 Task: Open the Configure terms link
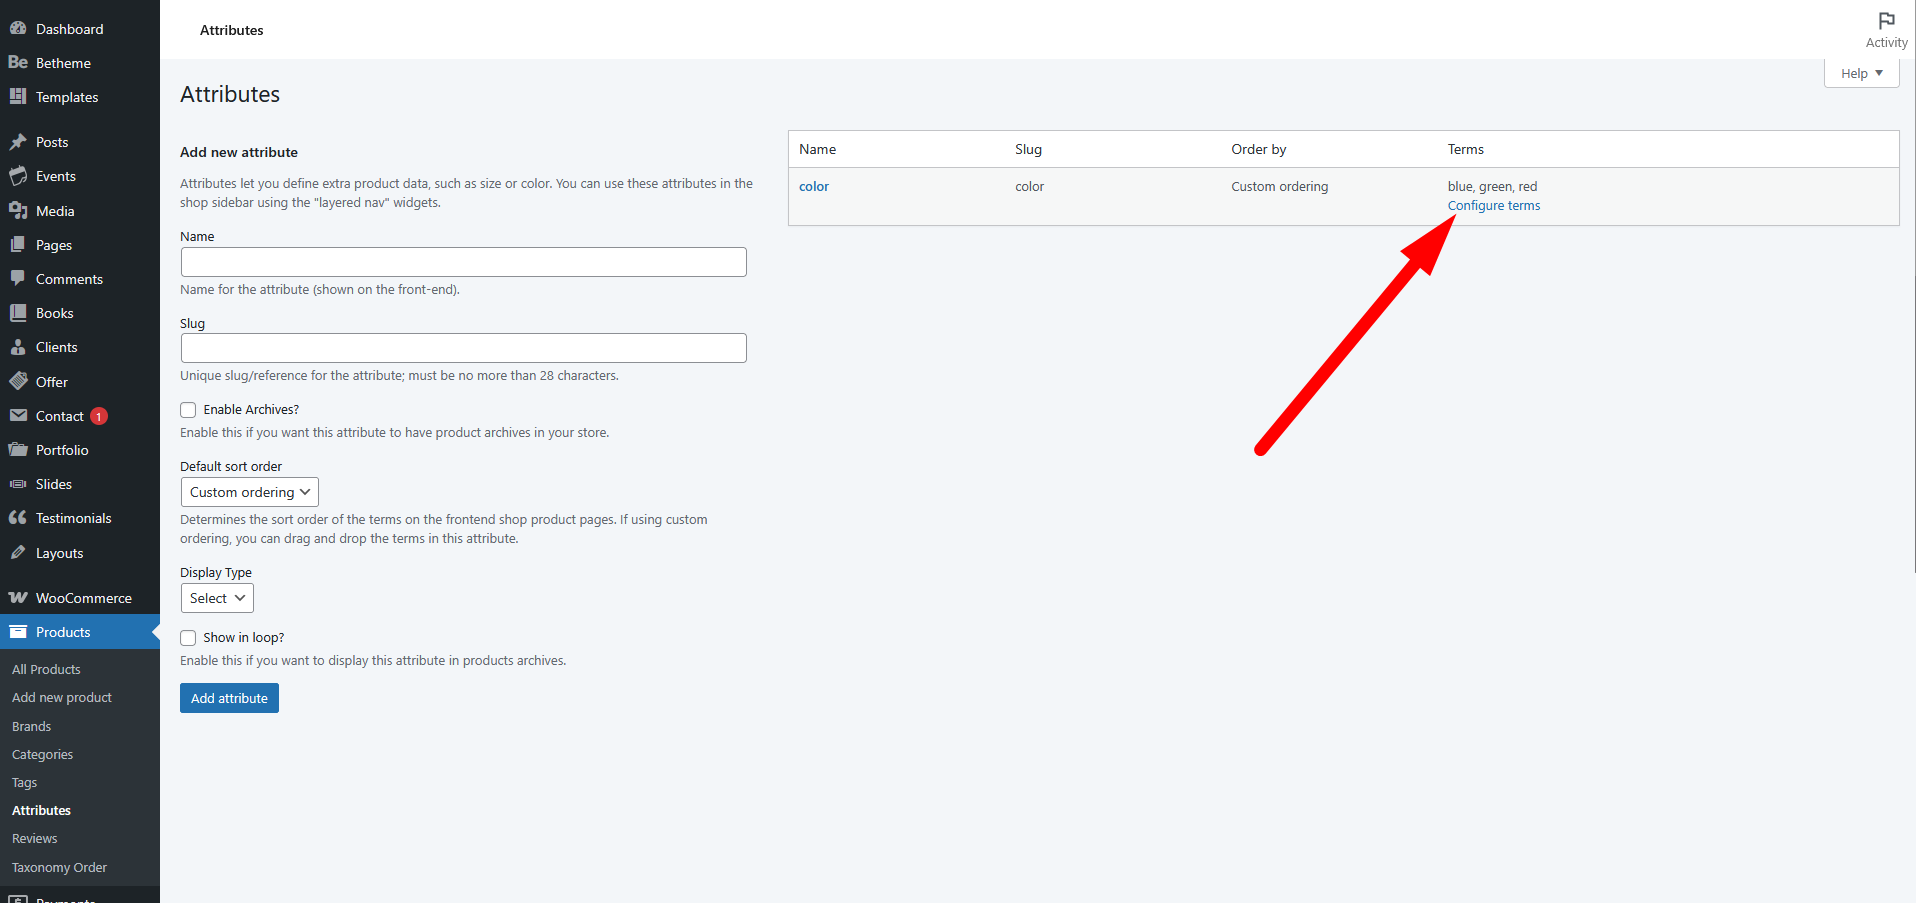(x=1493, y=206)
